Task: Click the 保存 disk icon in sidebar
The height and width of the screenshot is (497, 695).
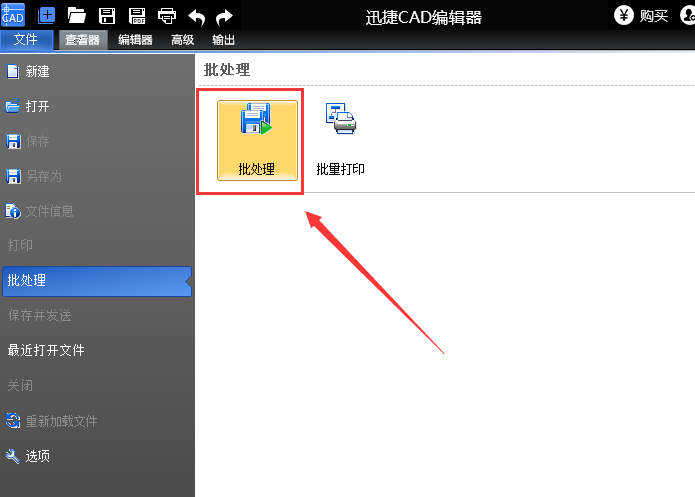Action: click(13, 141)
